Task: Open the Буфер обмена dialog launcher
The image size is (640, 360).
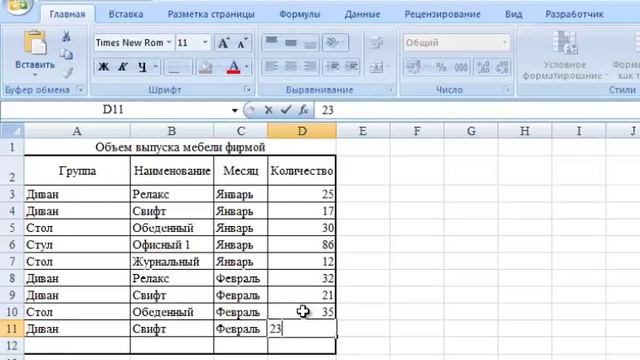Action: pos(80,89)
